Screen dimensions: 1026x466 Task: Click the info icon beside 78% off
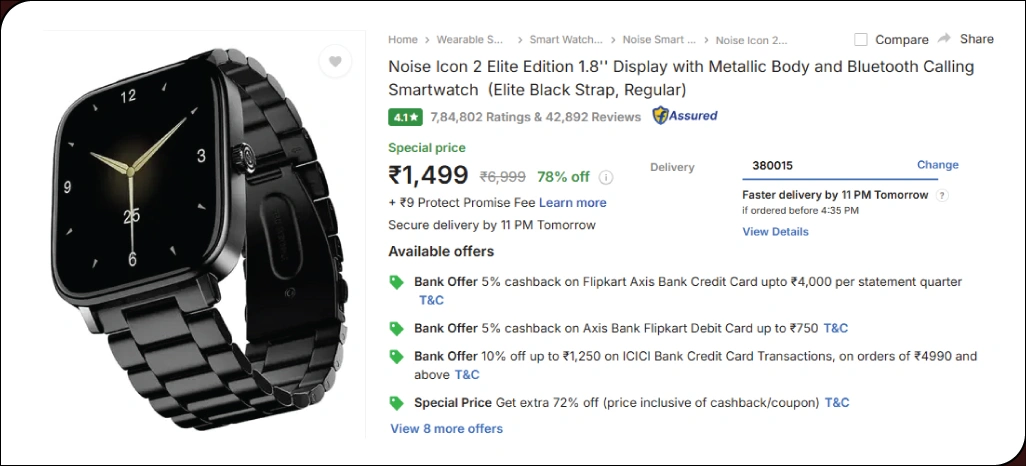coord(606,177)
